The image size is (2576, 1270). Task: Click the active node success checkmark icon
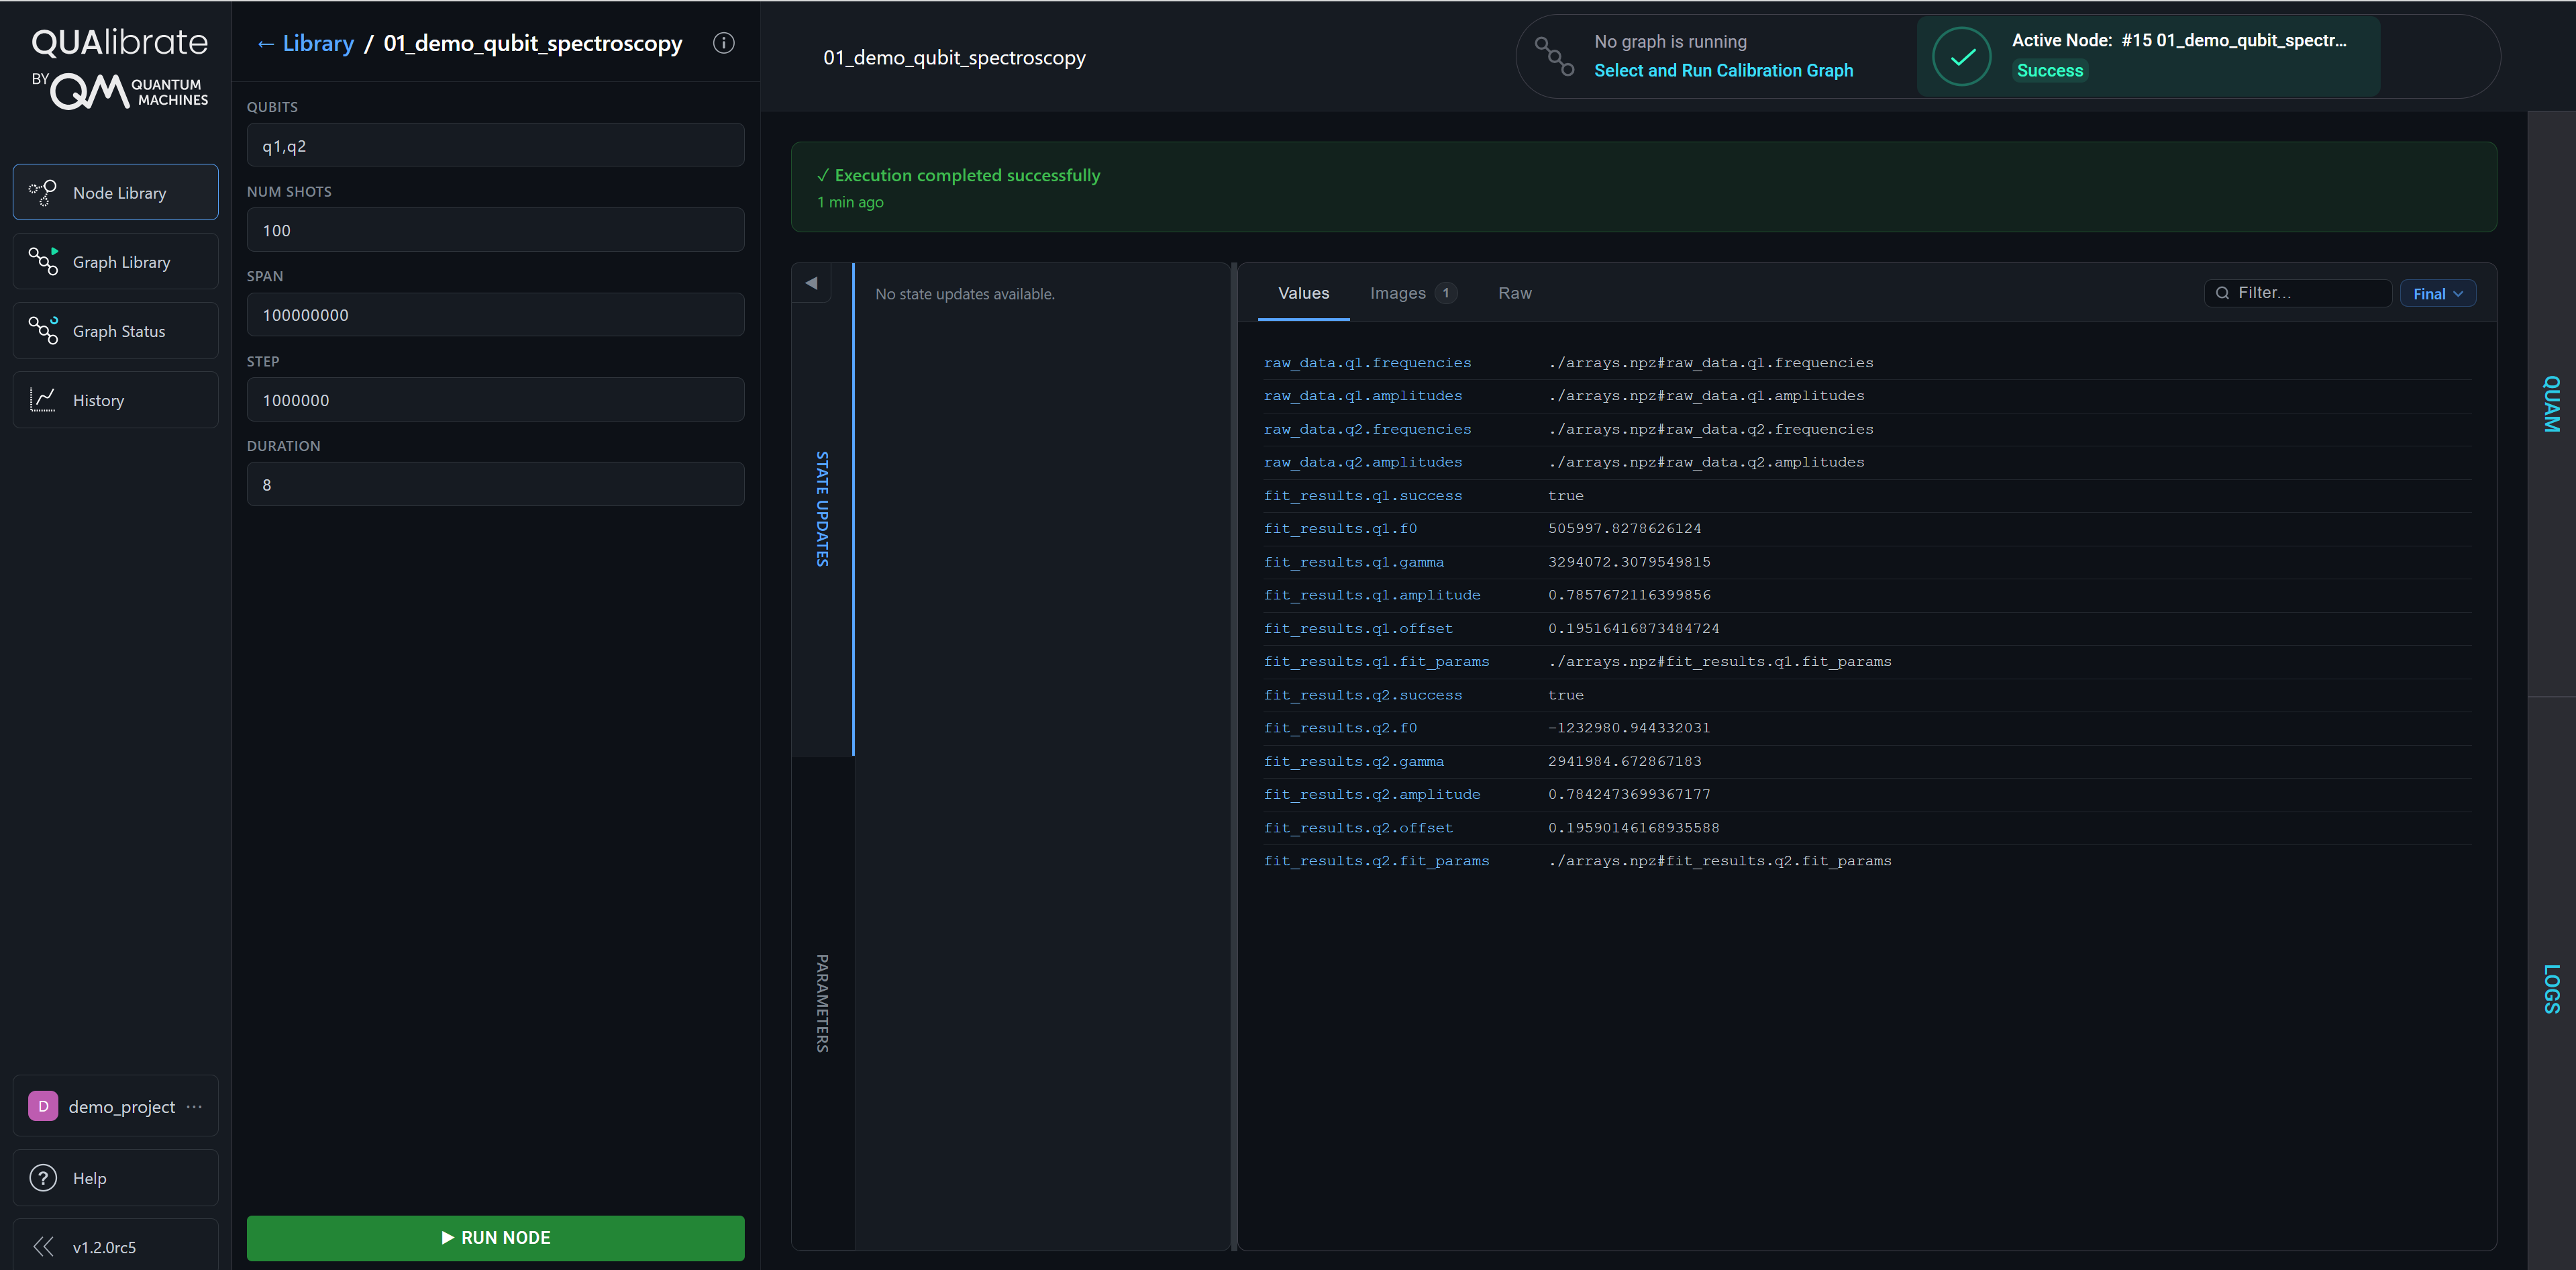pyautogui.click(x=1962, y=56)
